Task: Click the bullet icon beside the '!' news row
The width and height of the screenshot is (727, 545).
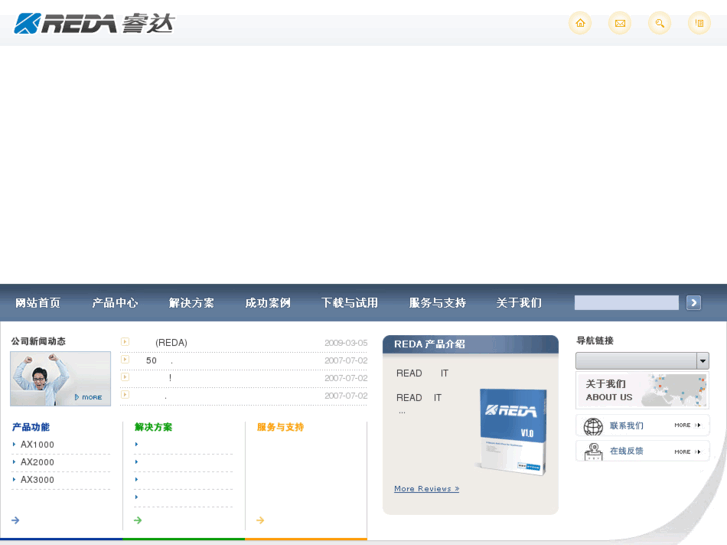Action: coord(125,377)
